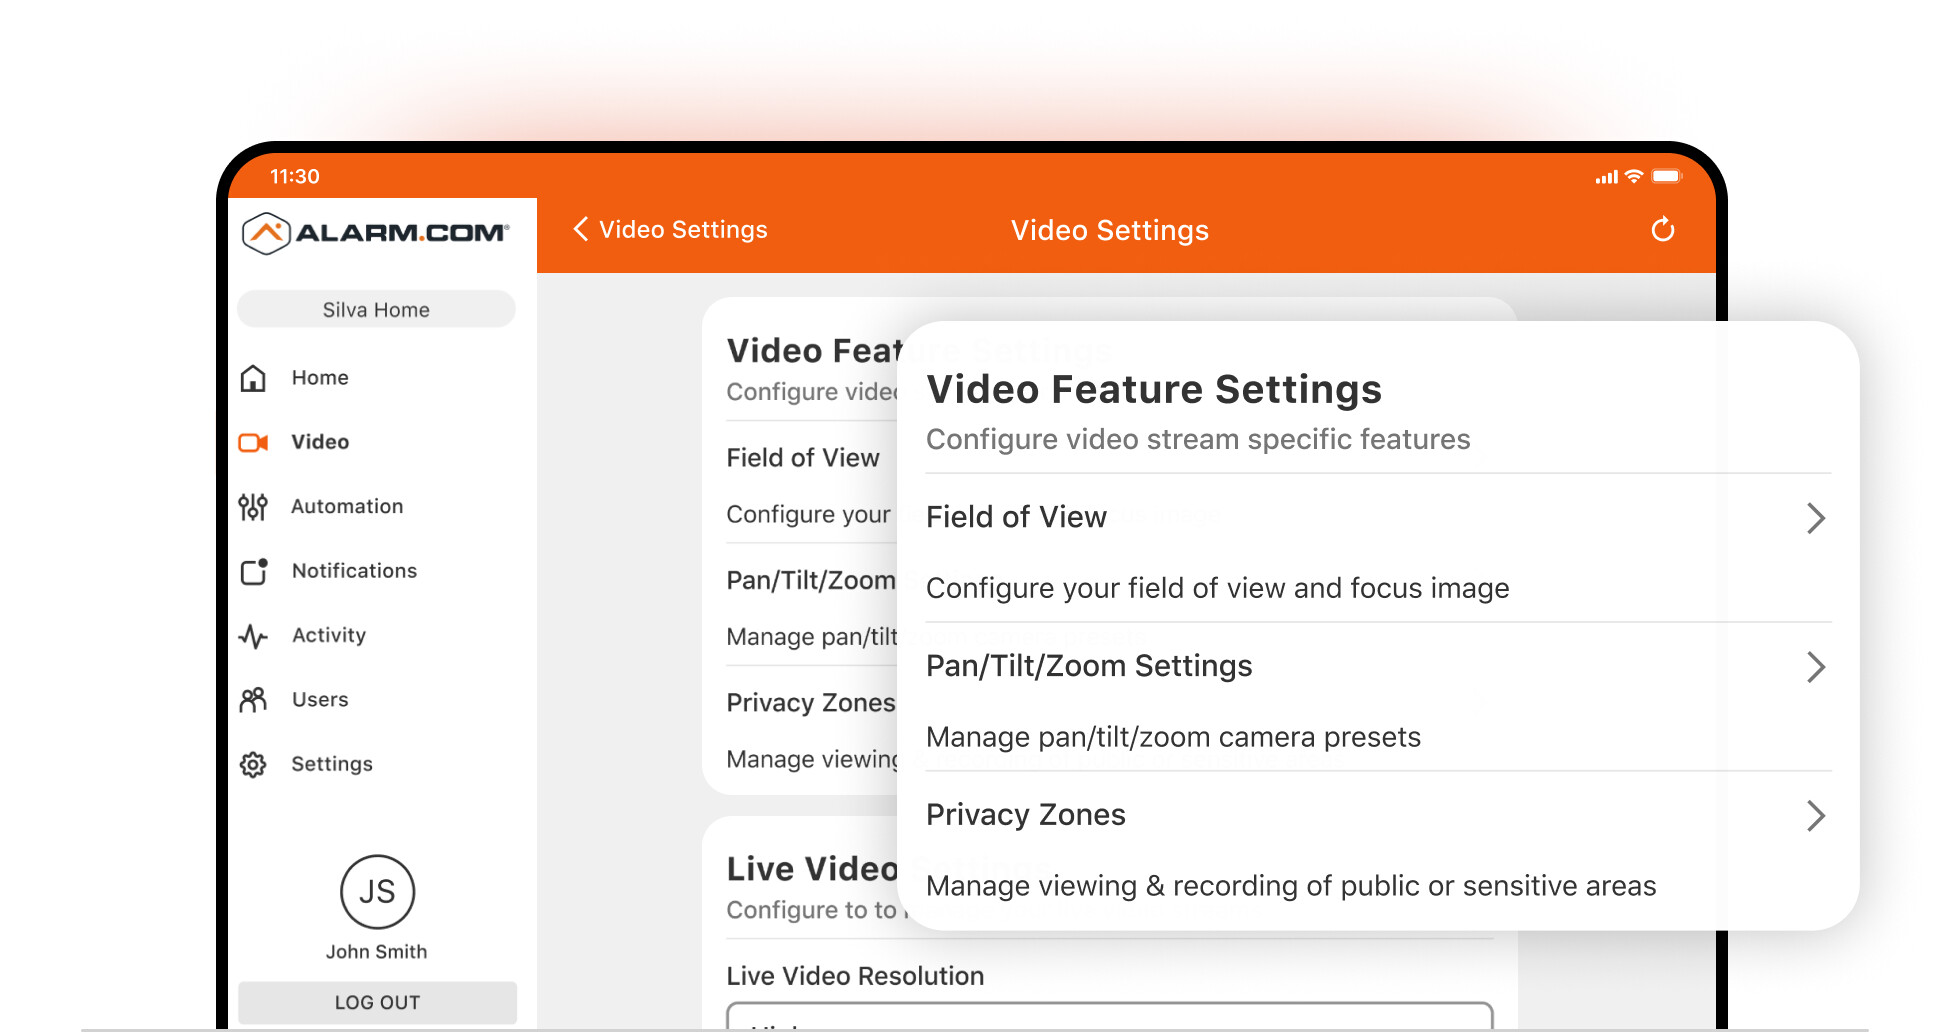The height and width of the screenshot is (1032, 1950).
Task: Expand the Privacy Zones chevron
Action: coord(1815,816)
